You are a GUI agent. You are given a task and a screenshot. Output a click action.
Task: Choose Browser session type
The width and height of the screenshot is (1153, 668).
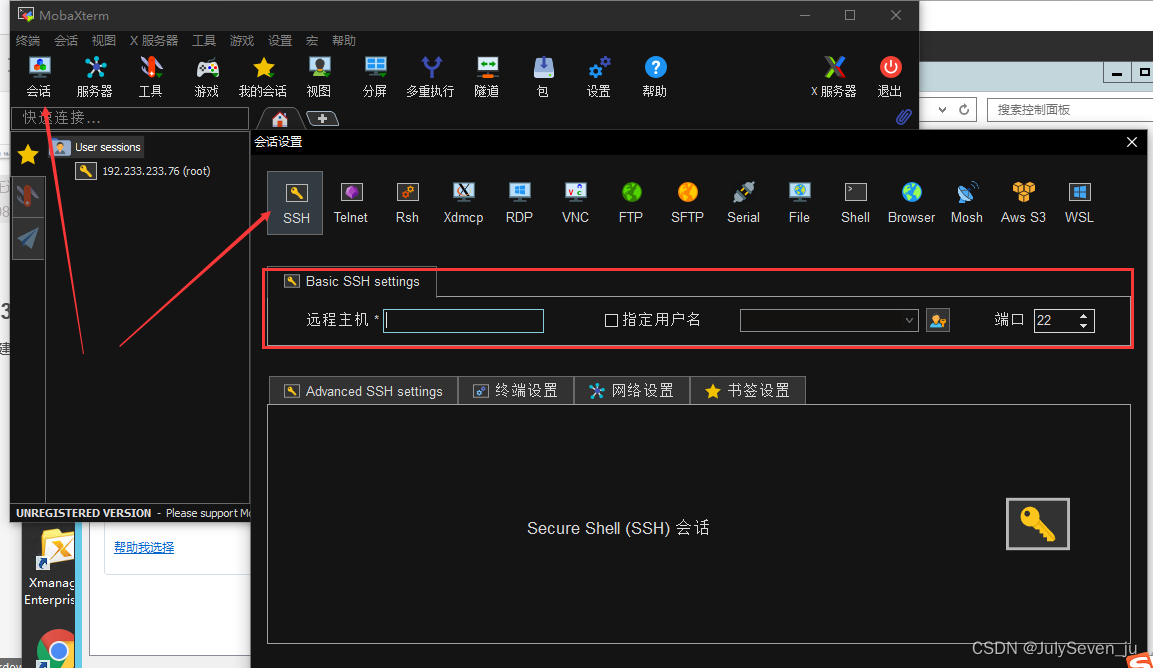pos(911,203)
